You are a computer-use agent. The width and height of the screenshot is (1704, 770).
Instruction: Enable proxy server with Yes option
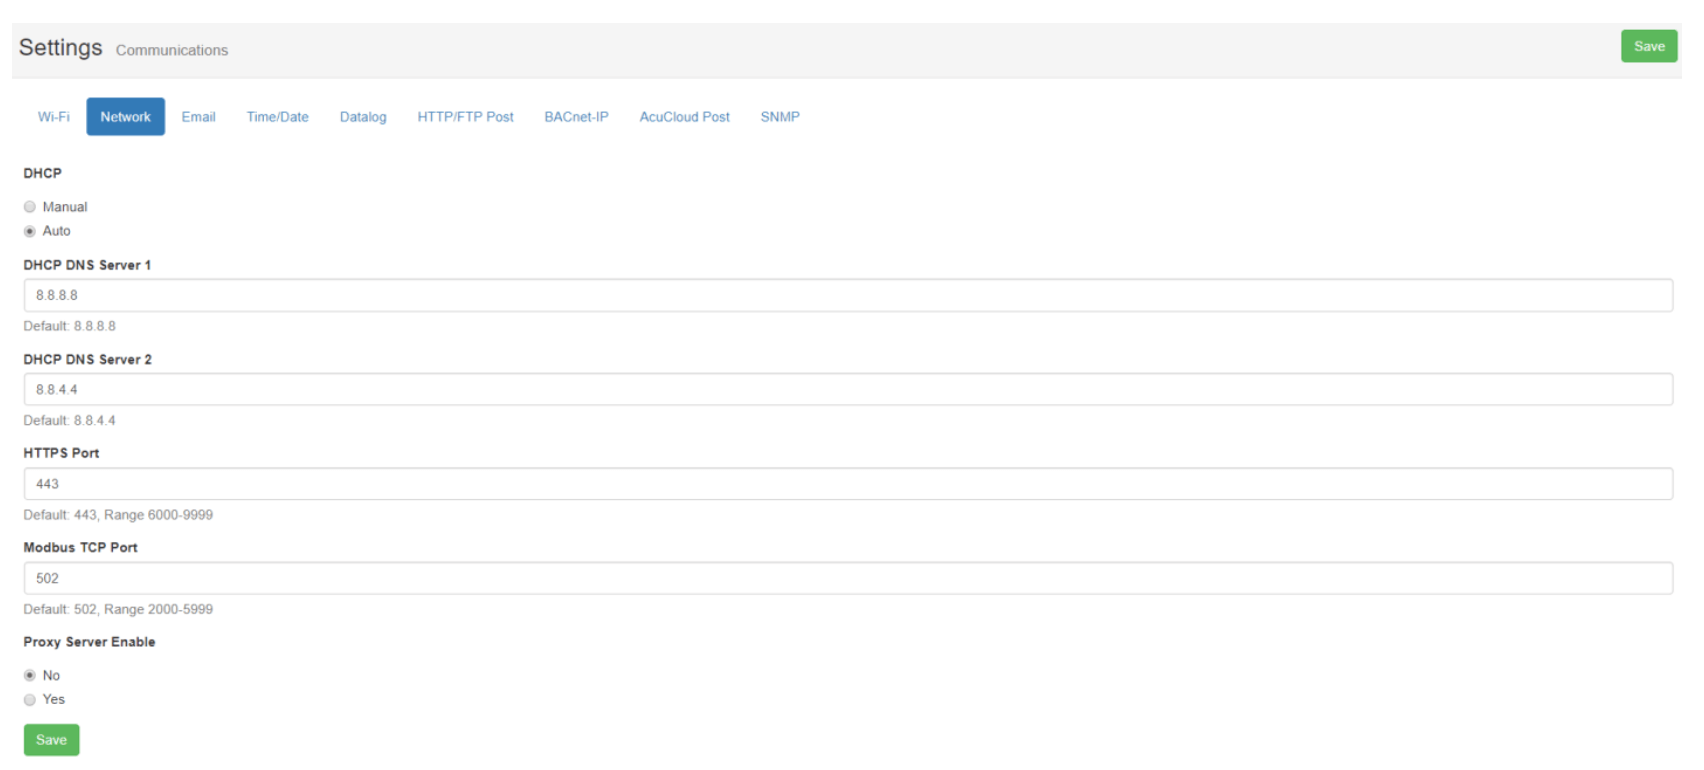pyautogui.click(x=30, y=700)
